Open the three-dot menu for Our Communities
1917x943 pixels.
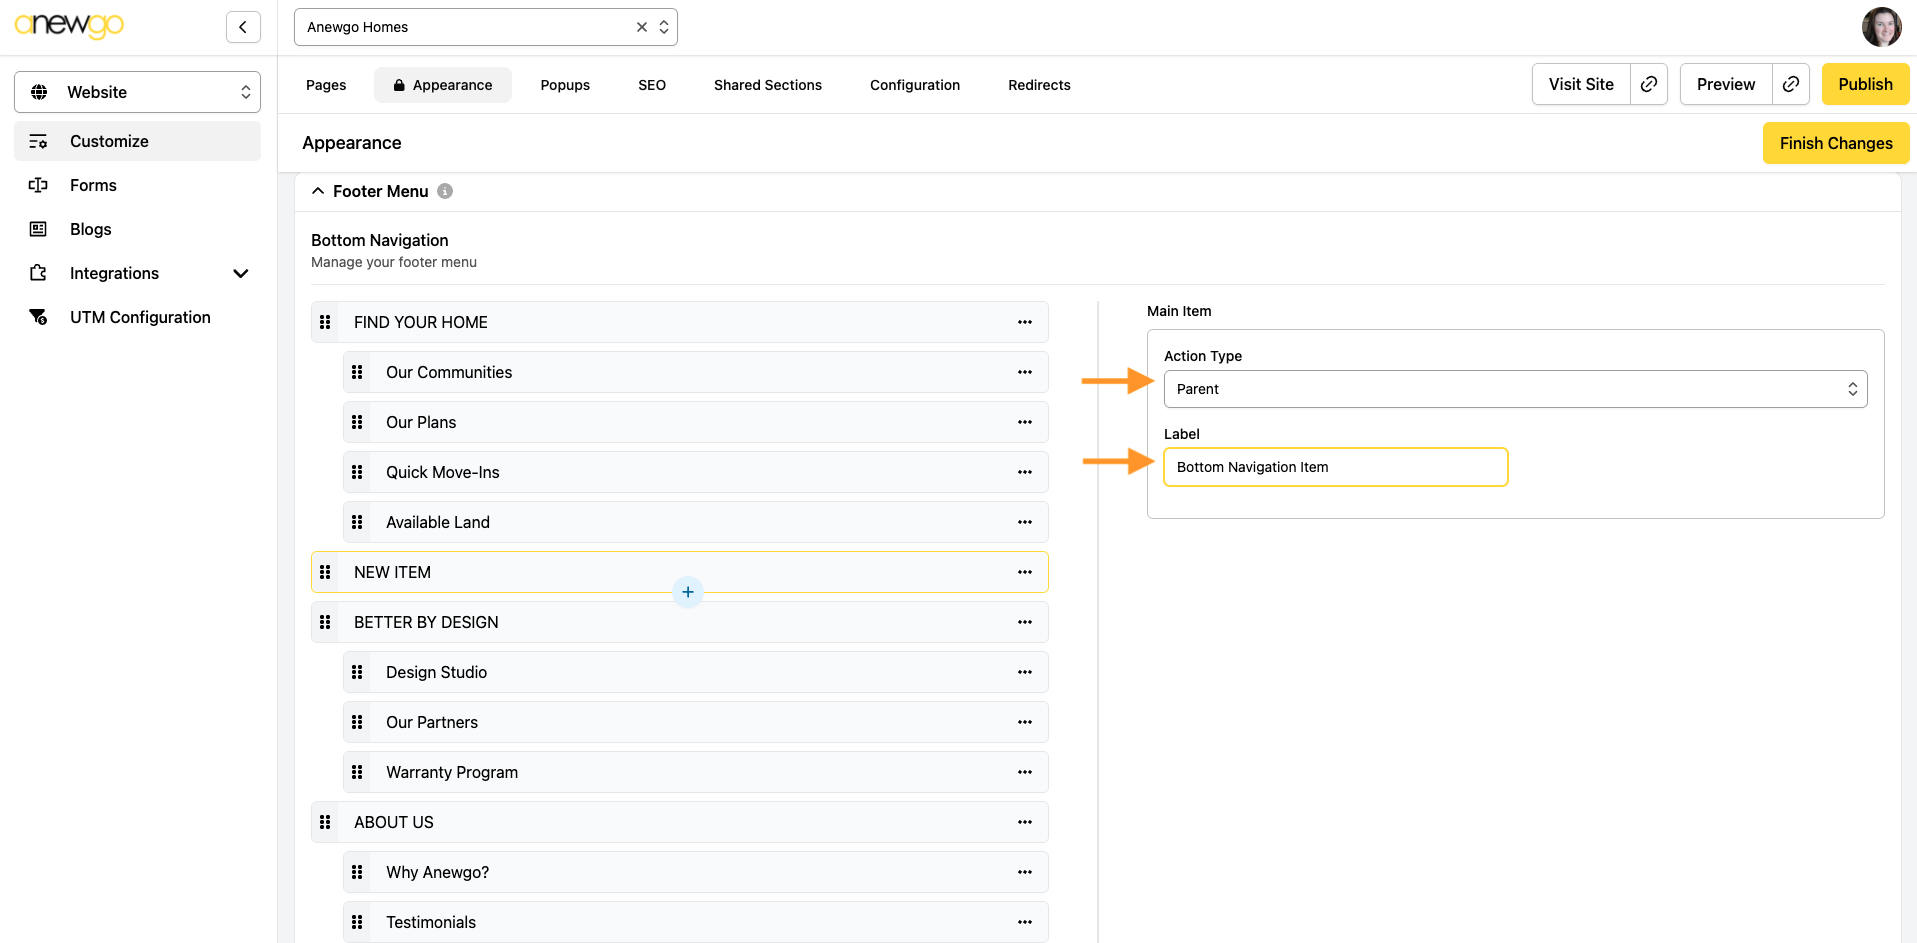click(x=1024, y=372)
